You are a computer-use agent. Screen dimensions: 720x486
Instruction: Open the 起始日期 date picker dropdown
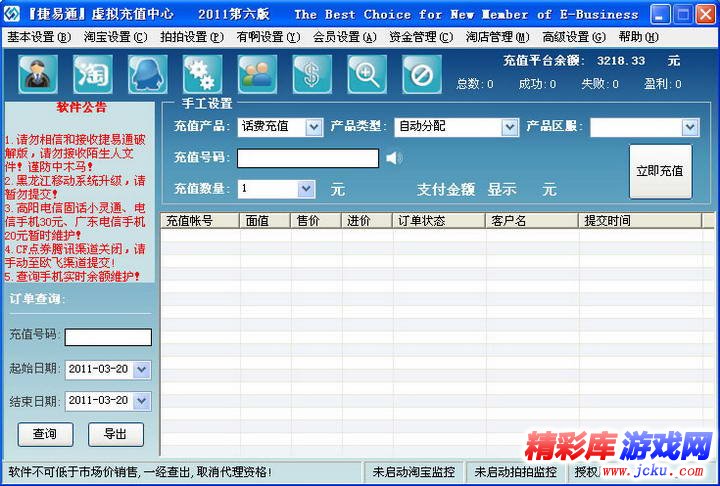[x=141, y=369]
